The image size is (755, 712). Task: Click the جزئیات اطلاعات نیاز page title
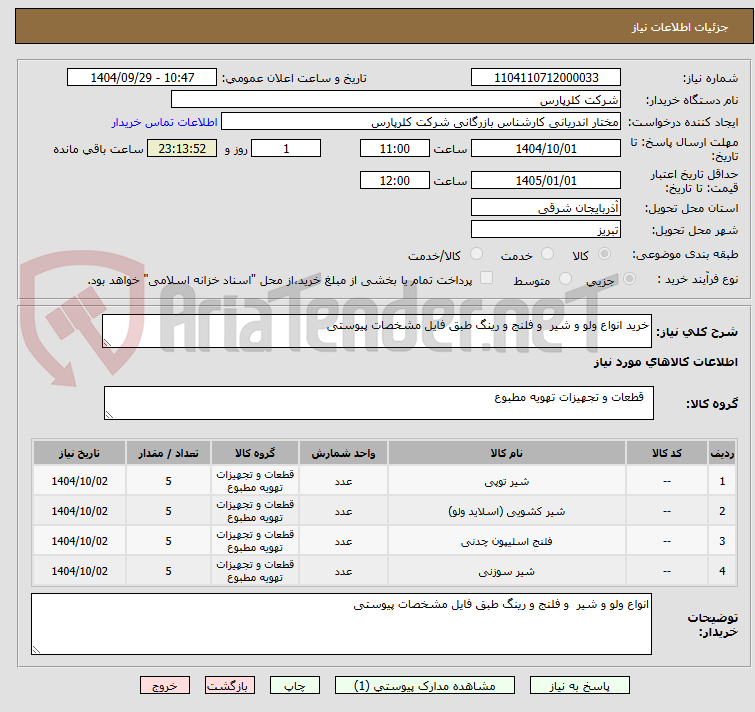pos(680,27)
